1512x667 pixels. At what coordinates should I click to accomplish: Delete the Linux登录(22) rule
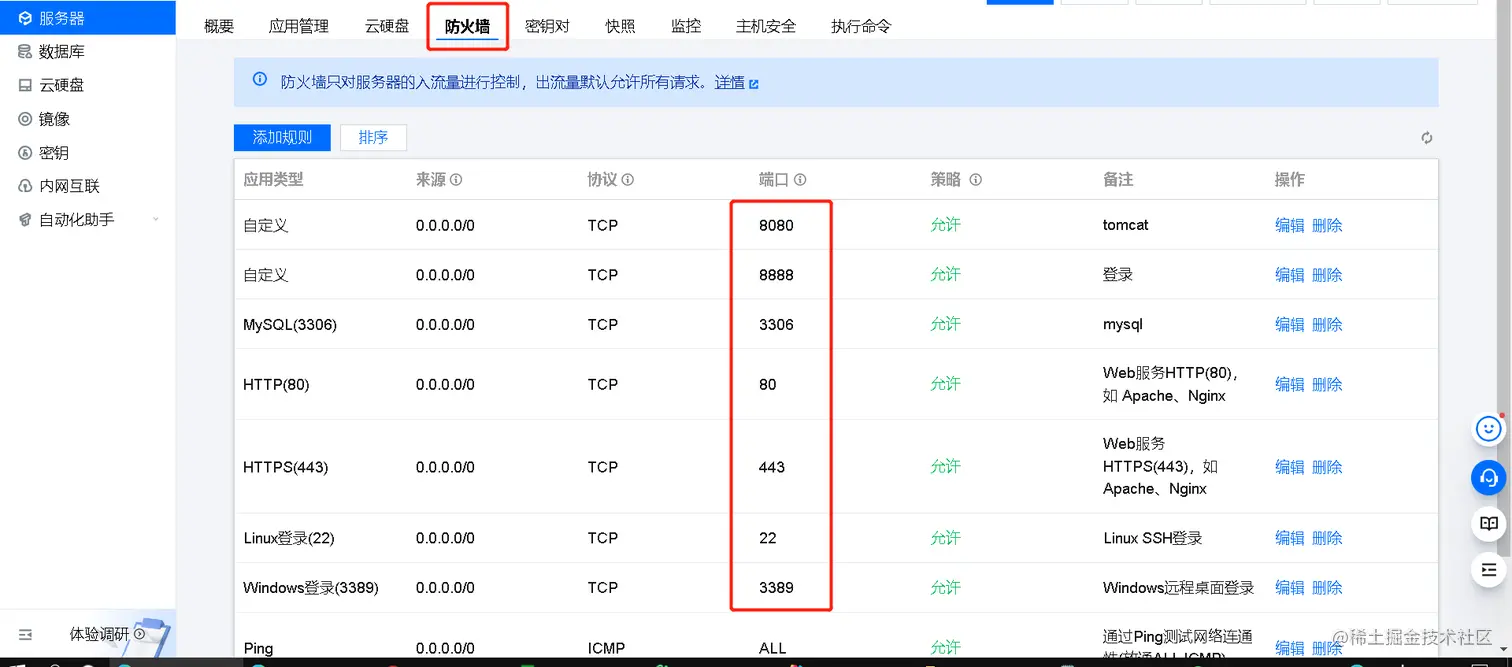pyautogui.click(x=1327, y=538)
